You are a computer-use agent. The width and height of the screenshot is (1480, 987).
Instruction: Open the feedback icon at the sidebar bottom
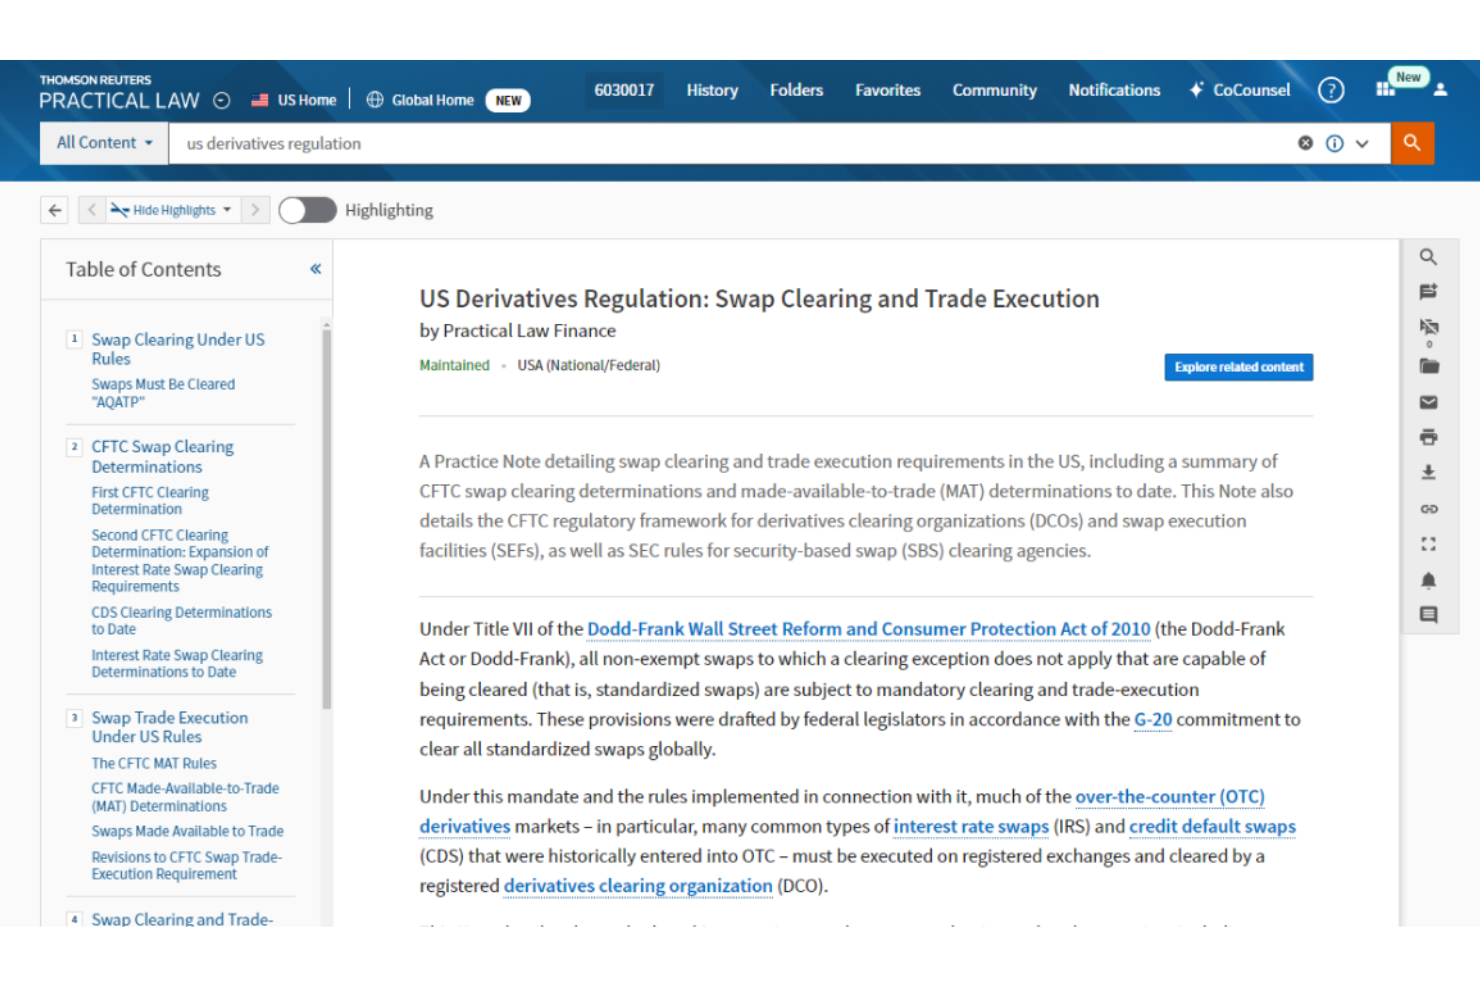pos(1428,615)
